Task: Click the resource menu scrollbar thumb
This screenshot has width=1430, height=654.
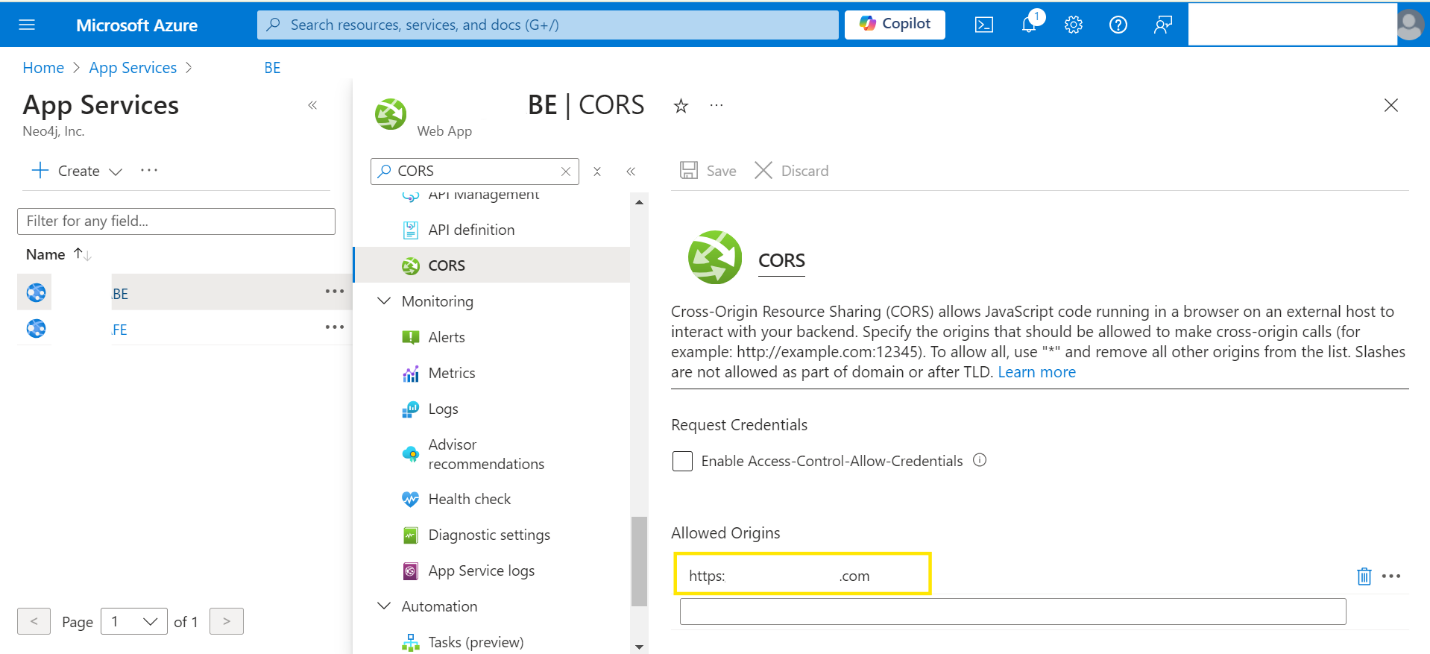Action: click(x=638, y=560)
